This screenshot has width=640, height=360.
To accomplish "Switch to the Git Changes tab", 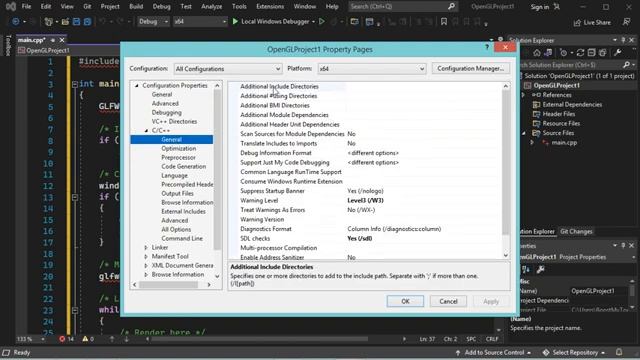I will 576,231.
